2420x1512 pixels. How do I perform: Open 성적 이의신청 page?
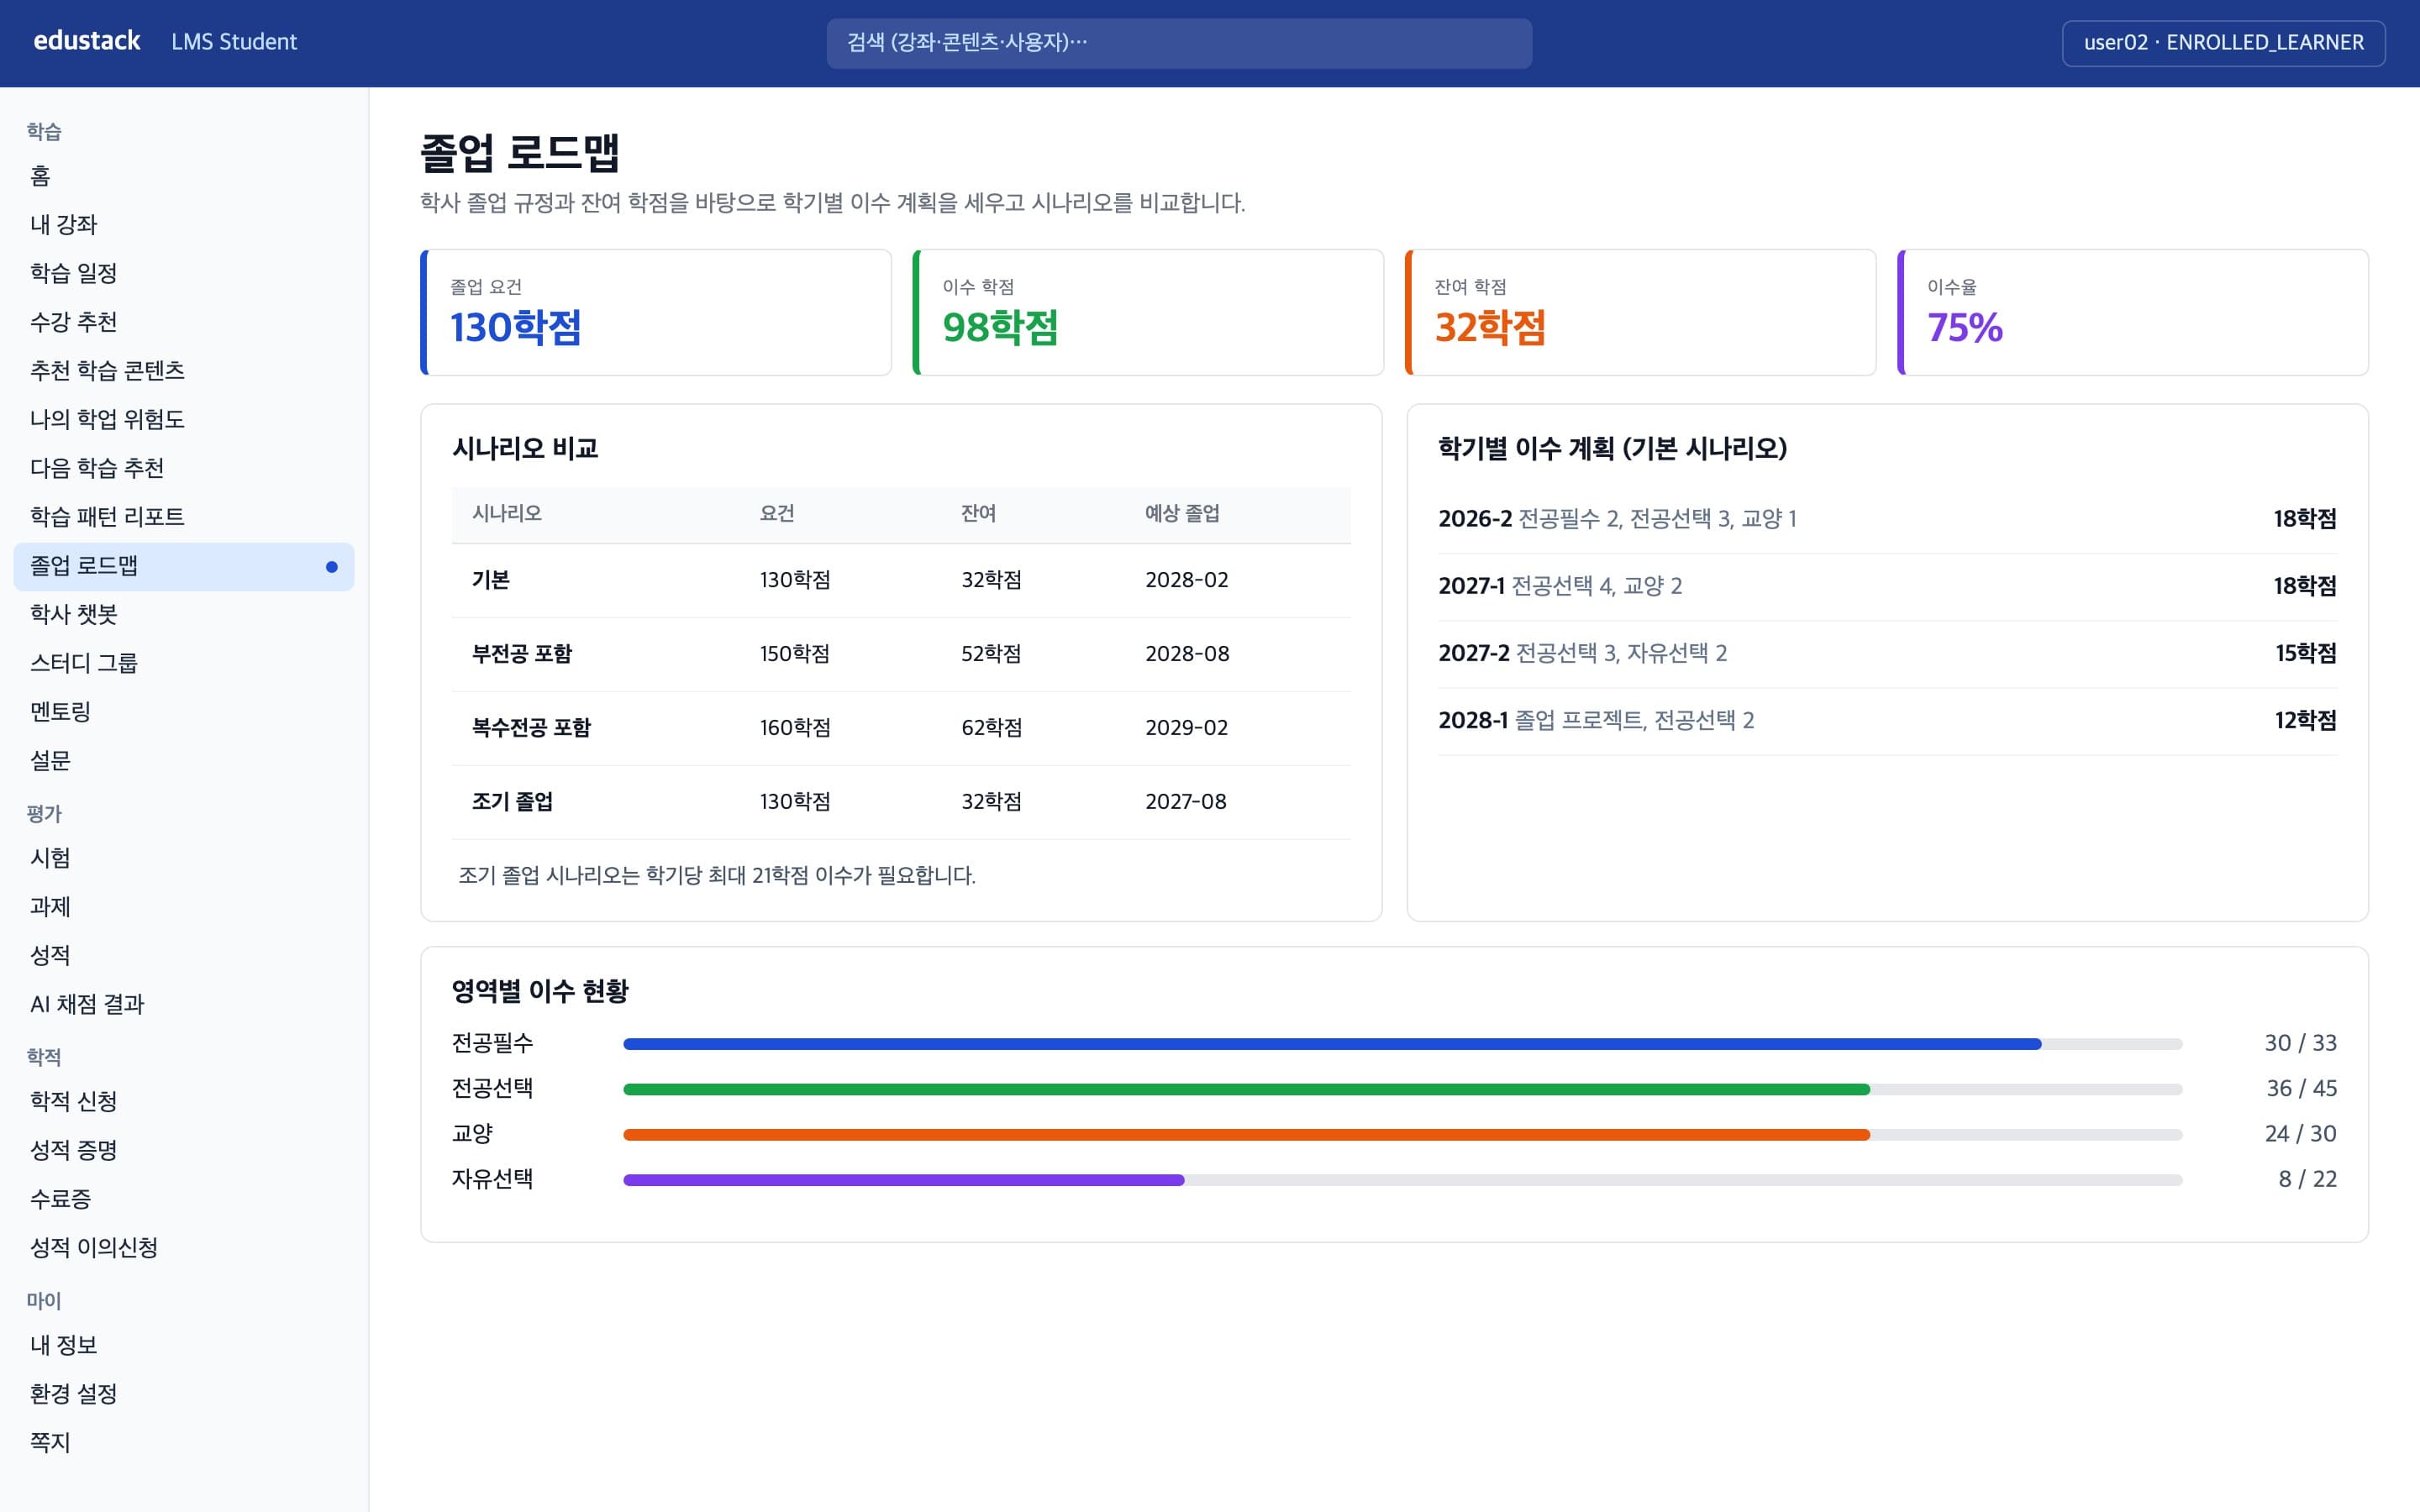[184, 1248]
